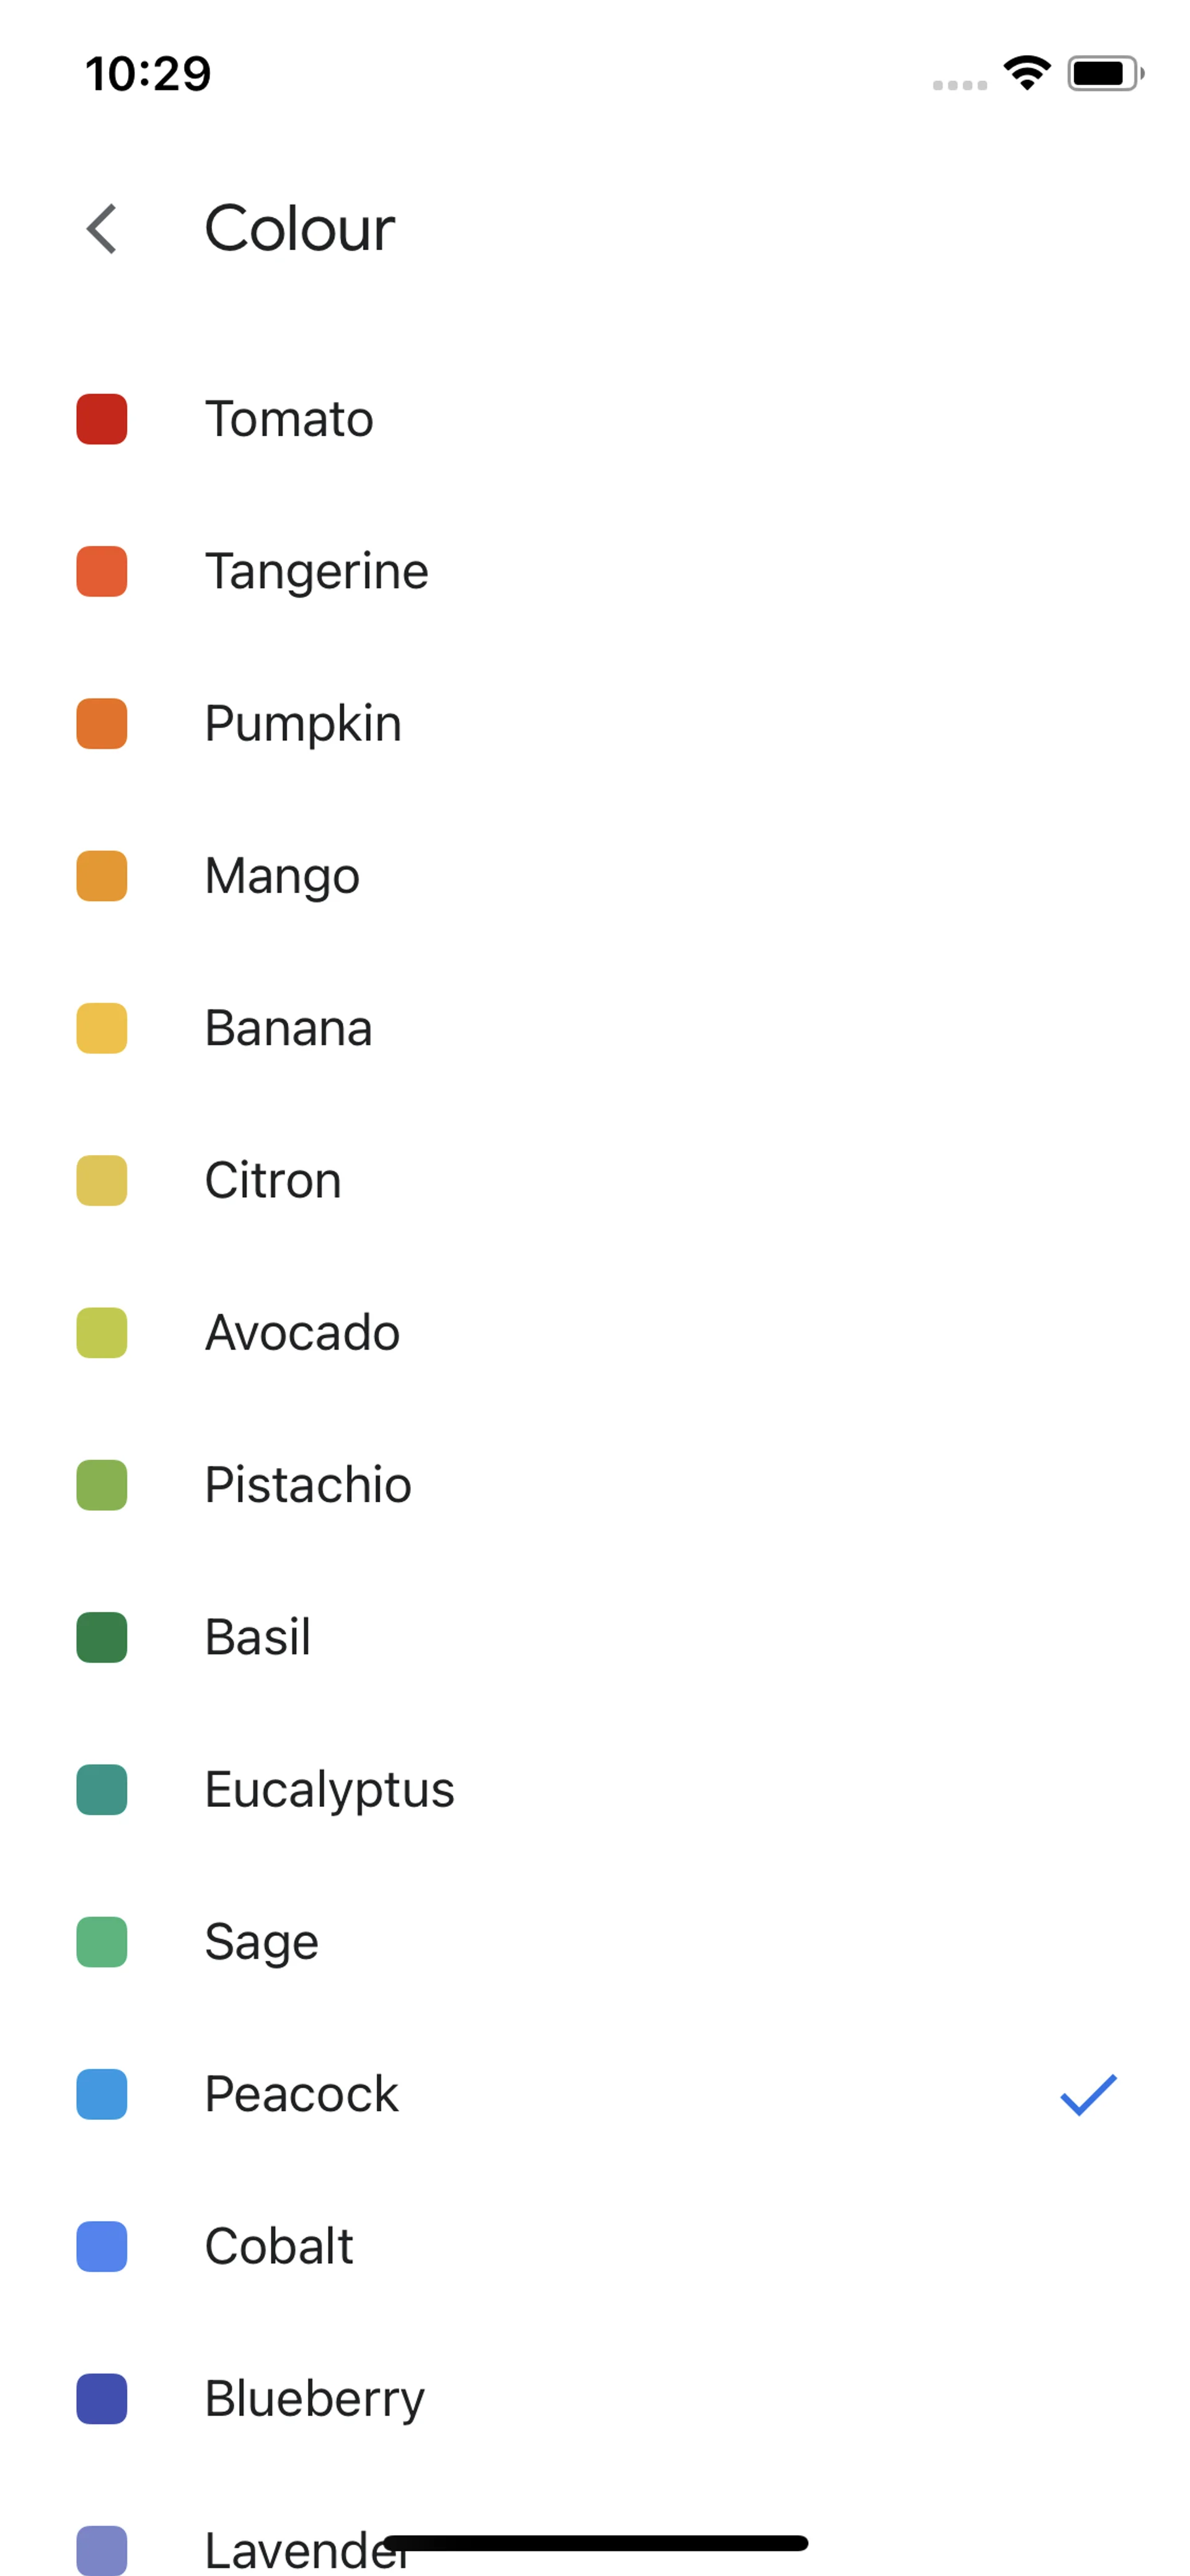Viewport: 1190px width, 2576px height.
Task: Tap the Wi-Fi status icon
Action: [1026, 73]
